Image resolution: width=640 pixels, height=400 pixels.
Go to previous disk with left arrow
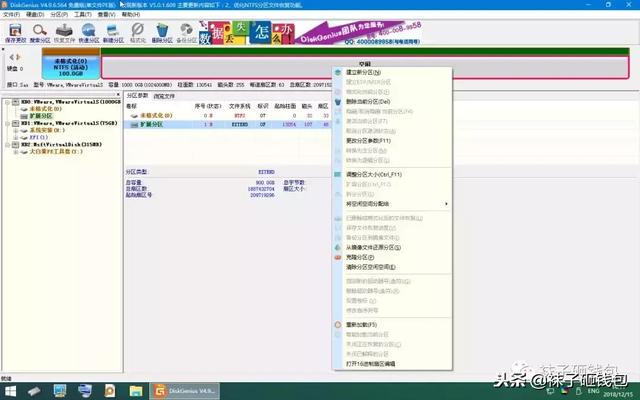click(11, 57)
